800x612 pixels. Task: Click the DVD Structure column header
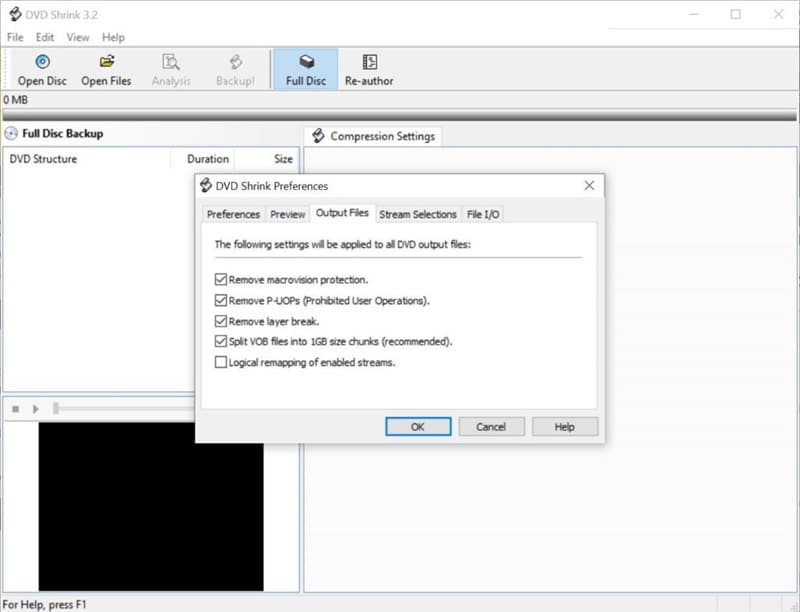click(x=87, y=159)
